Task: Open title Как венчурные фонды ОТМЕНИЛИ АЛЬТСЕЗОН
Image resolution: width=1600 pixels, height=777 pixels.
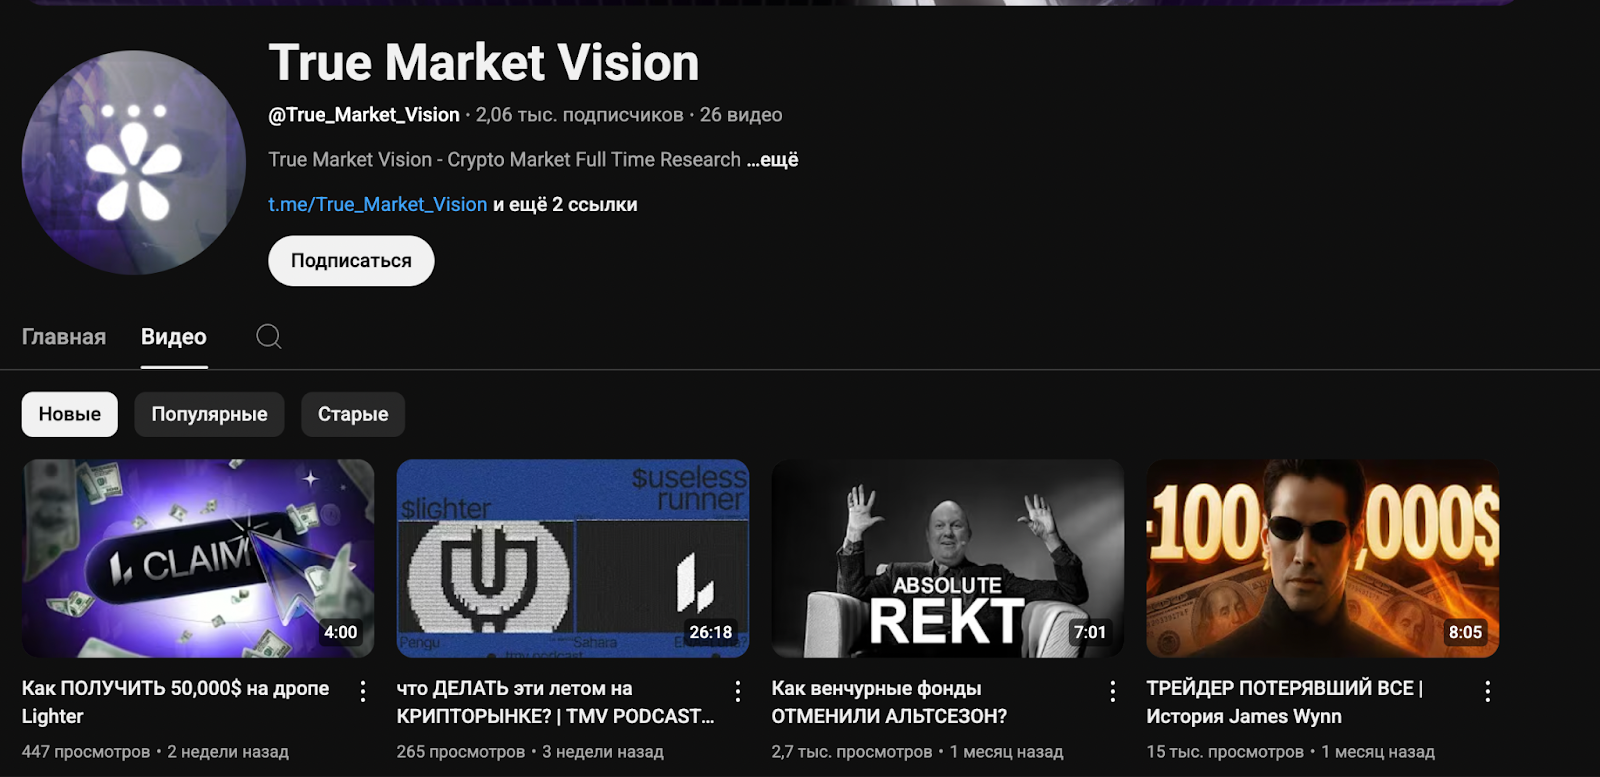Action: [890, 702]
